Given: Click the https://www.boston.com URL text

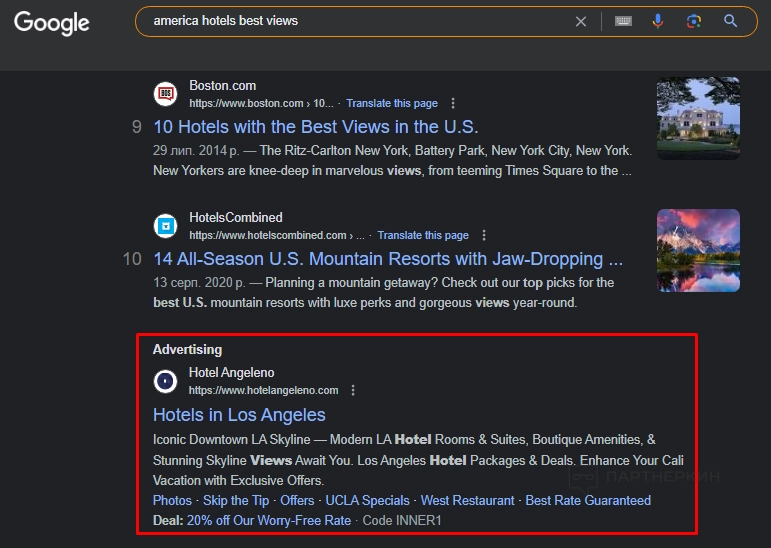Looking at the screenshot, I should pyautogui.click(x=246, y=103).
